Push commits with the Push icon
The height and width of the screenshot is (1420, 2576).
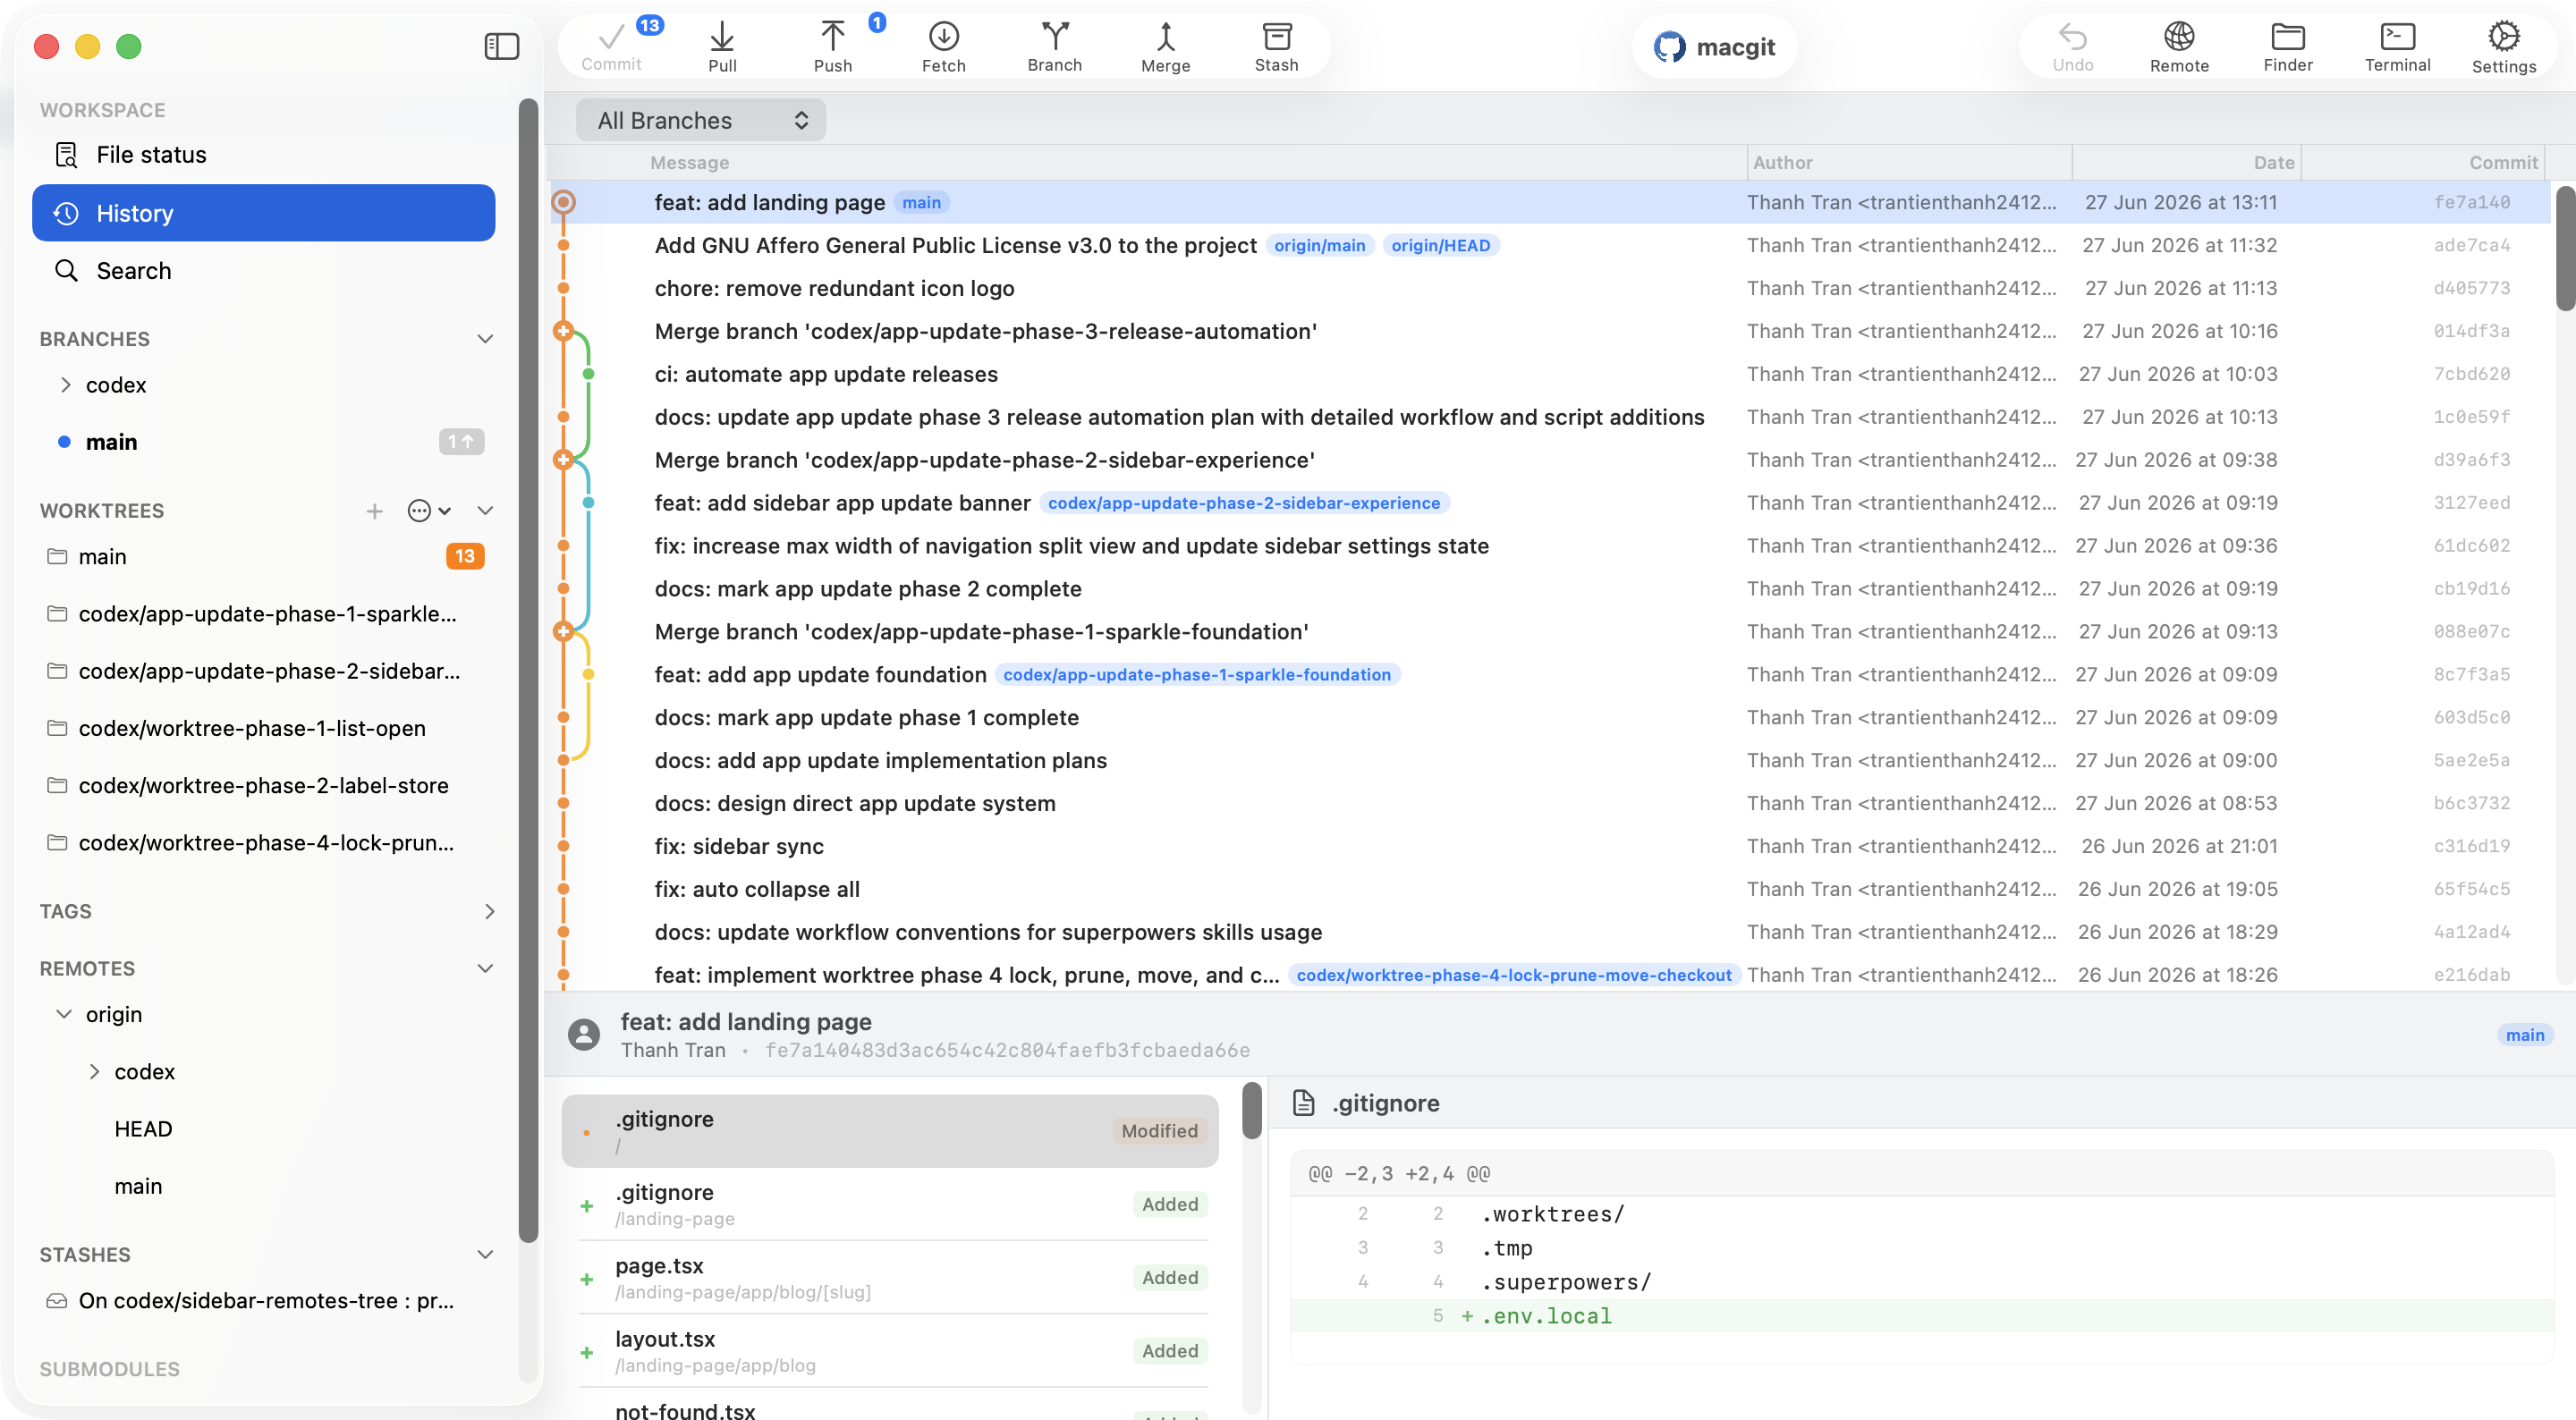pos(833,46)
